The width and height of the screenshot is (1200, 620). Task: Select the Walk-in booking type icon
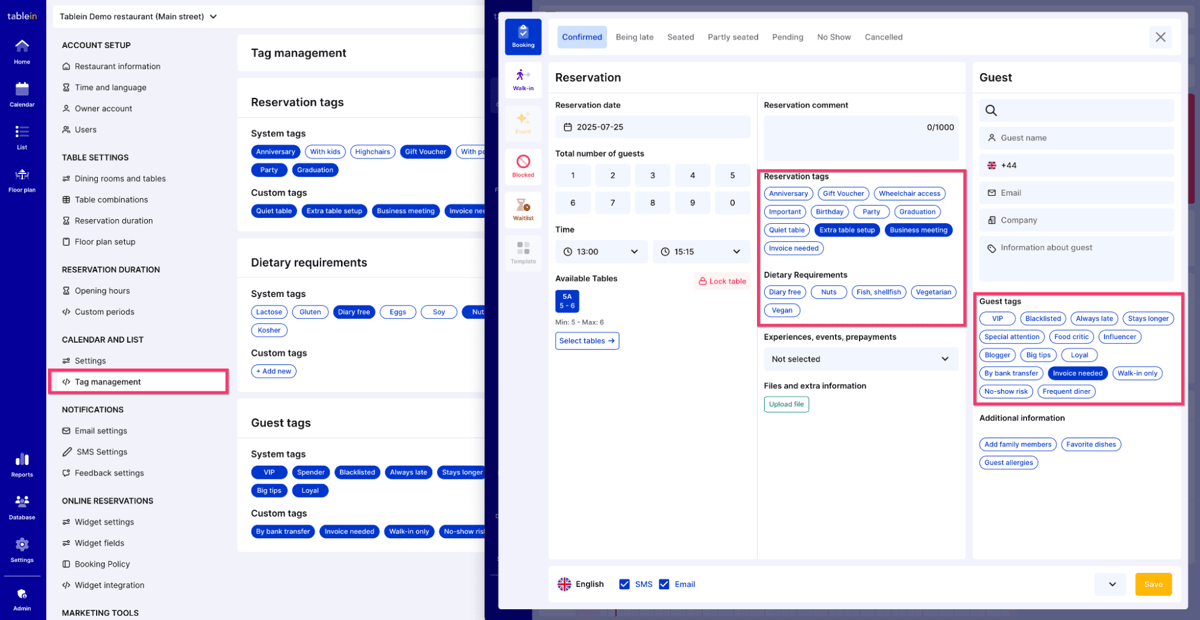(523, 79)
